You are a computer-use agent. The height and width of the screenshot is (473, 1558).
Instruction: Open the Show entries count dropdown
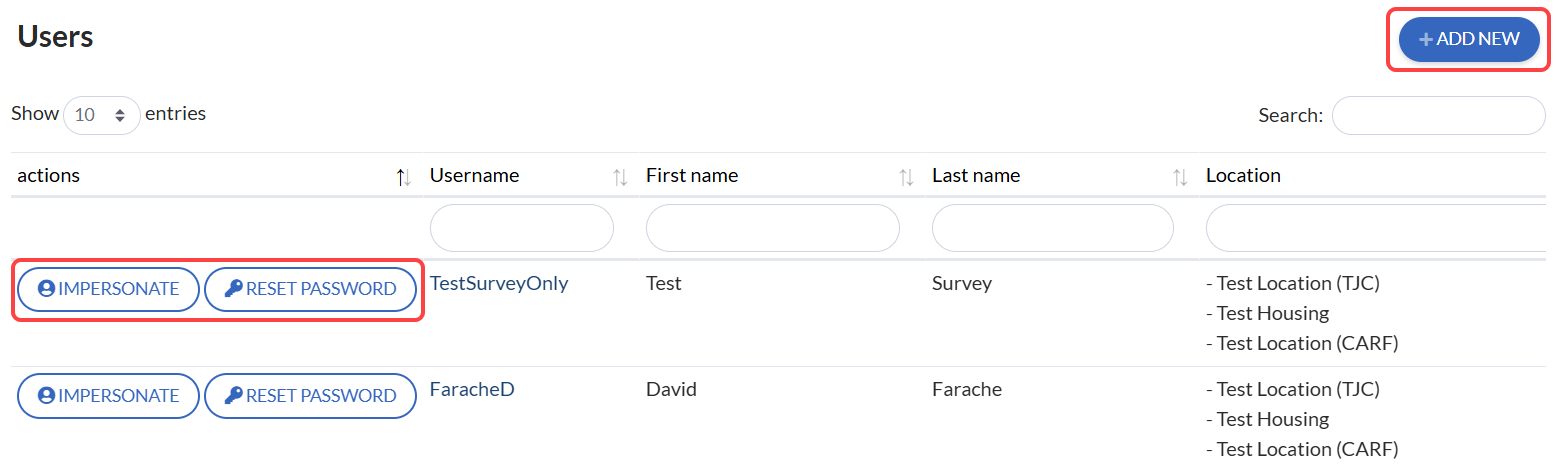tap(102, 115)
